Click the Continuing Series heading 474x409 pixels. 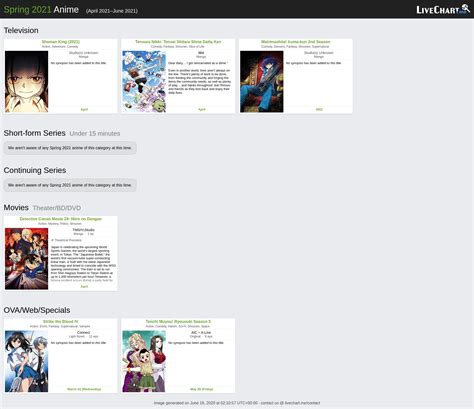tap(35, 170)
